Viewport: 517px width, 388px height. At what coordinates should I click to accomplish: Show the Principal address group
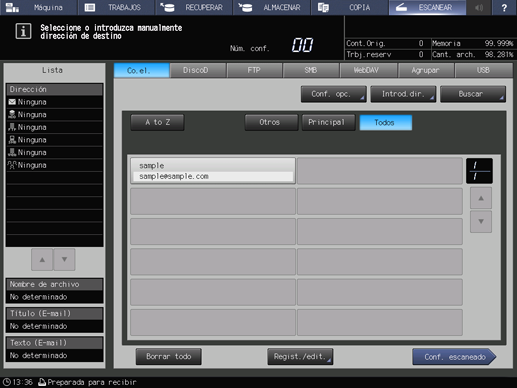(328, 122)
